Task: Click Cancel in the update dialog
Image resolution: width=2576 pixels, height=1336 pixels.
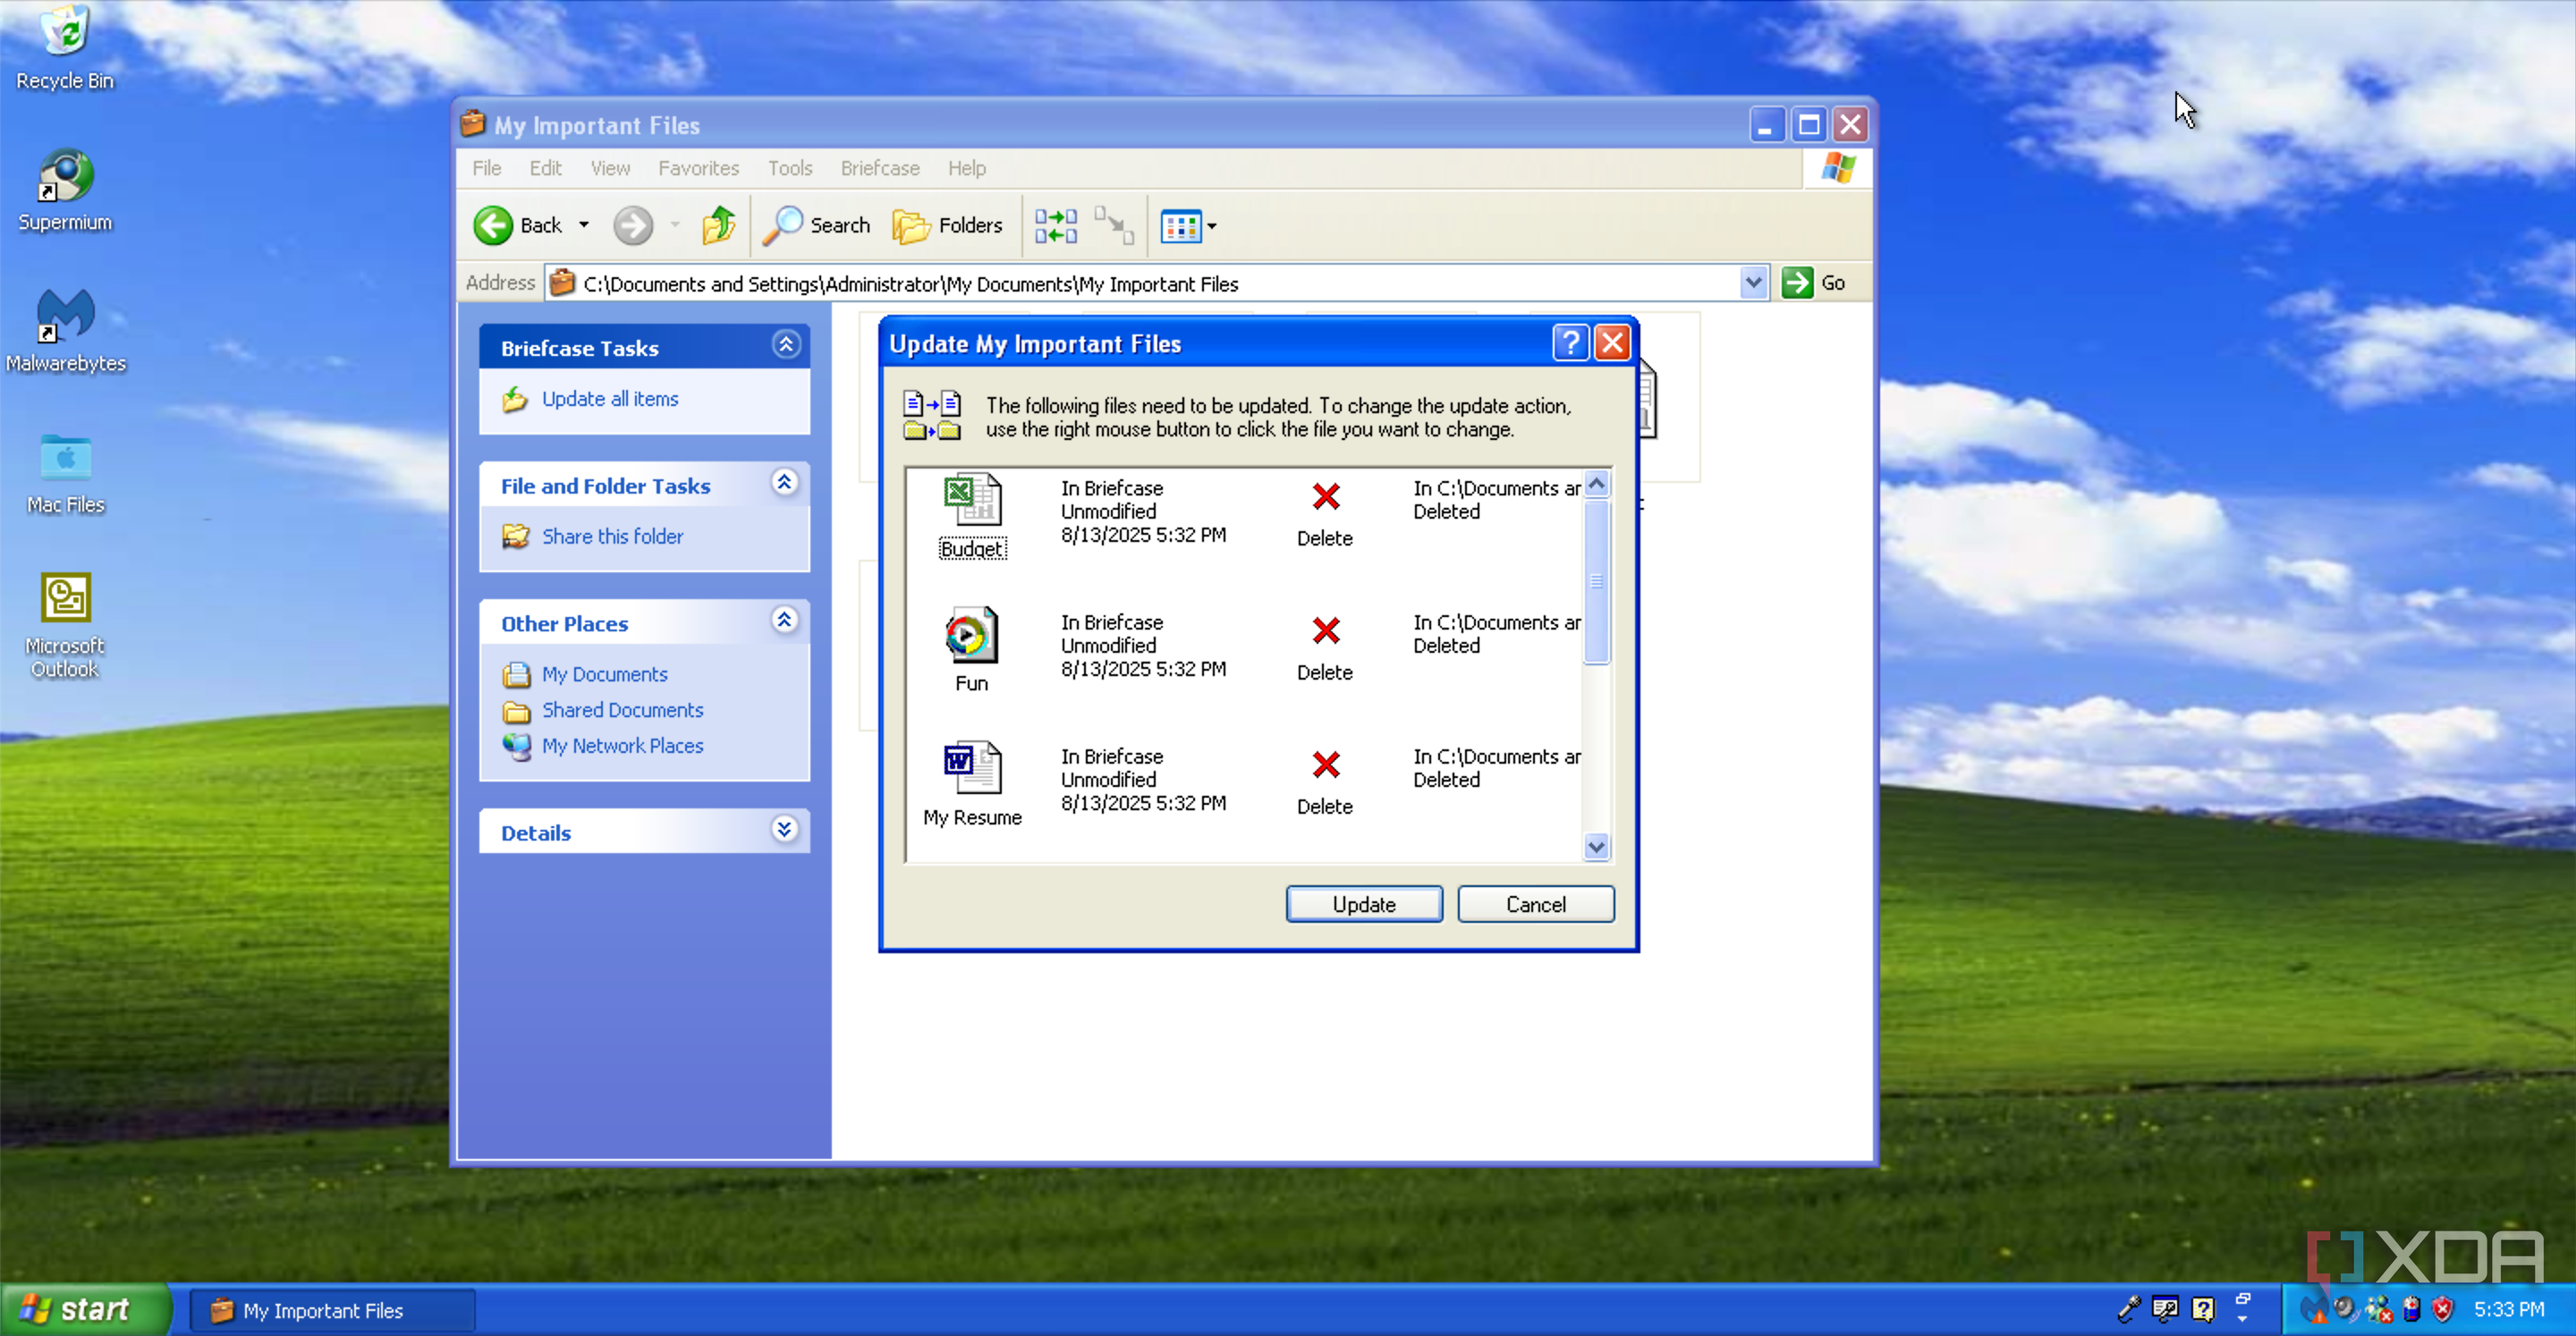Action: point(1536,905)
